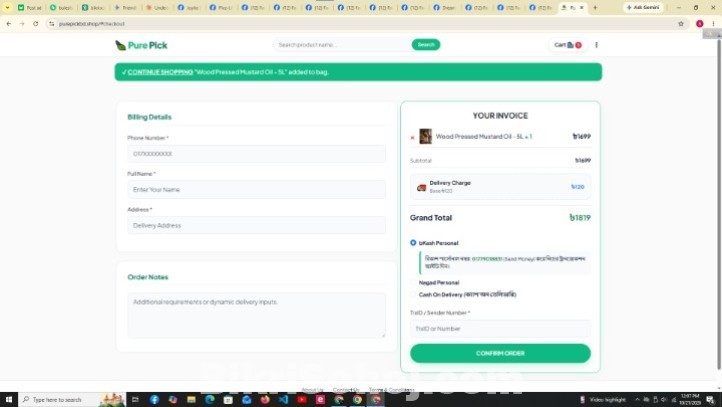Focus the Phone Number field
Screen dimensions: 722x407
pyautogui.click(x=256, y=154)
